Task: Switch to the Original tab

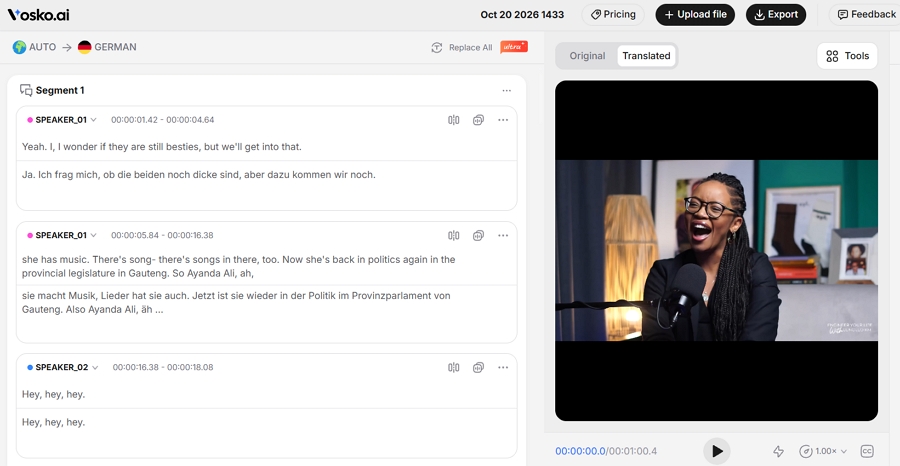Action: (x=587, y=56)
